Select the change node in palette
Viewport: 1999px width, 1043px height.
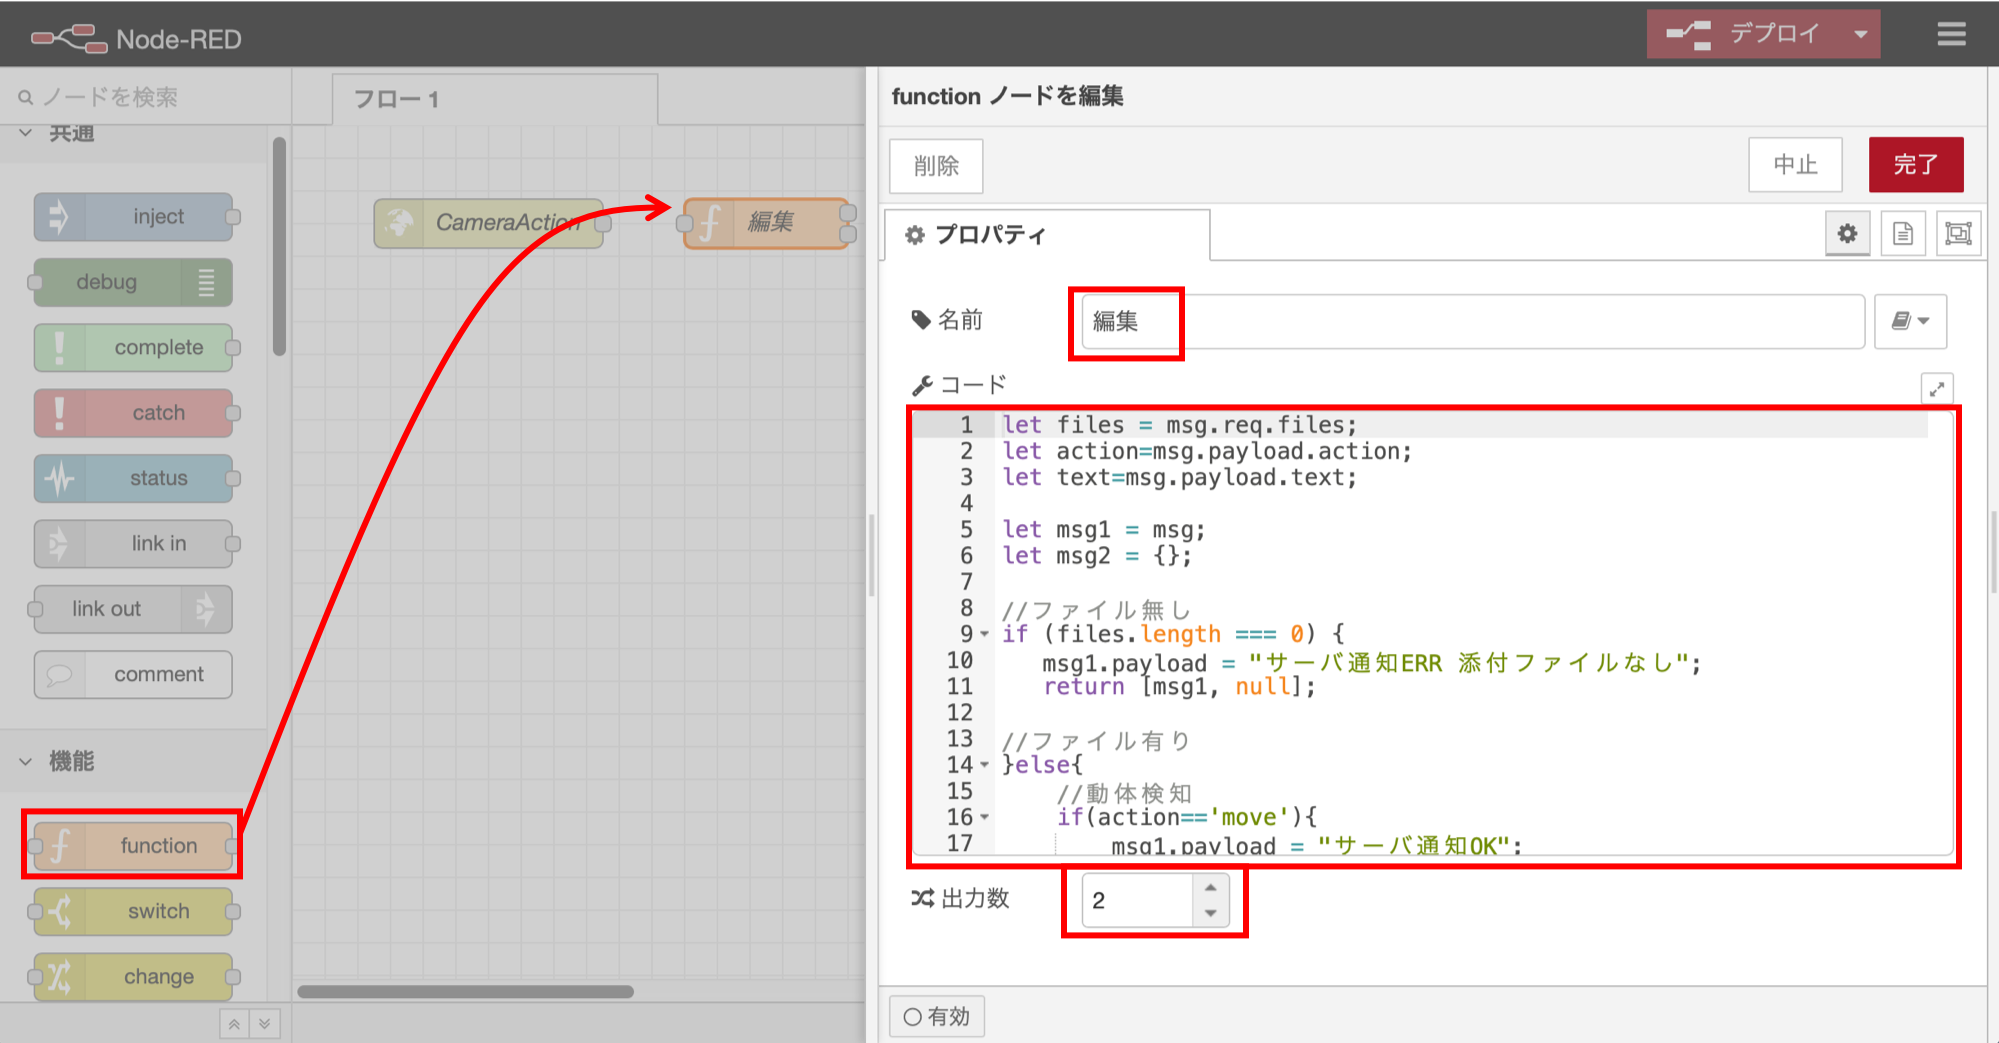pyautogui.click(x=134, y=976)
